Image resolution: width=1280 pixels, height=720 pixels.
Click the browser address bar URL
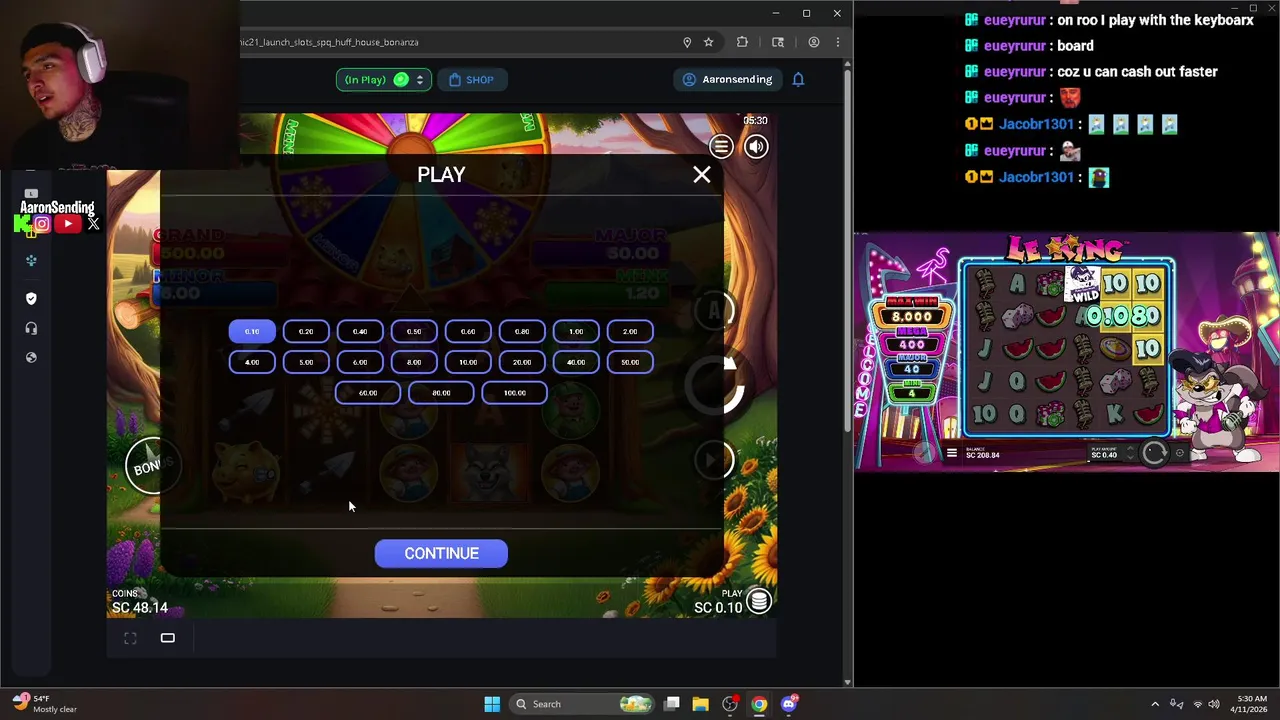330,42
